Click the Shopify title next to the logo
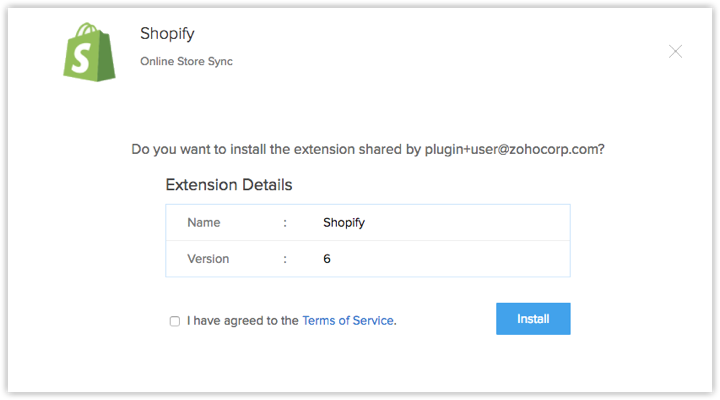Screen dimensions: 720x400 point(164,32)
